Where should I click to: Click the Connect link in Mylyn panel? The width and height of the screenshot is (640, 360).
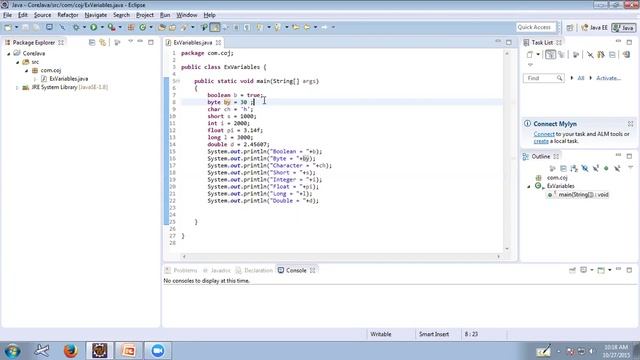[544, 134]
